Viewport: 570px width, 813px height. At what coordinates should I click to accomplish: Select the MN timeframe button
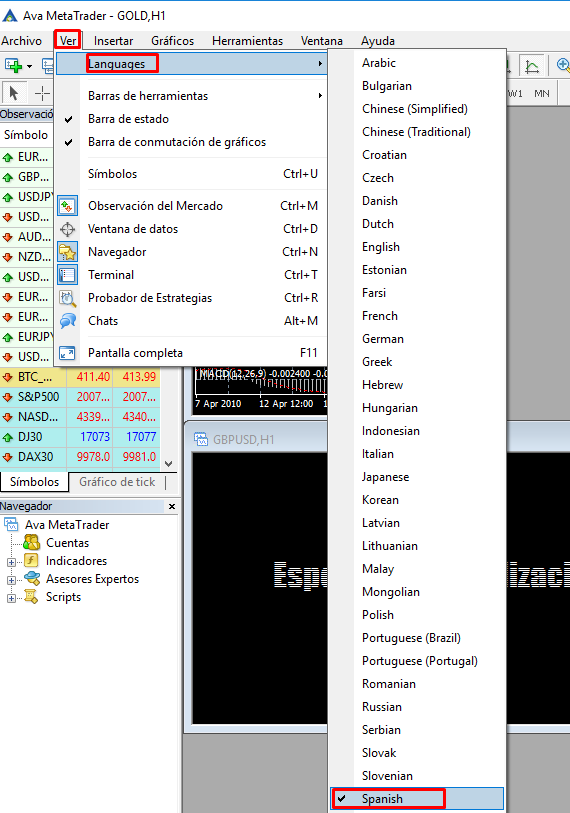541,93
